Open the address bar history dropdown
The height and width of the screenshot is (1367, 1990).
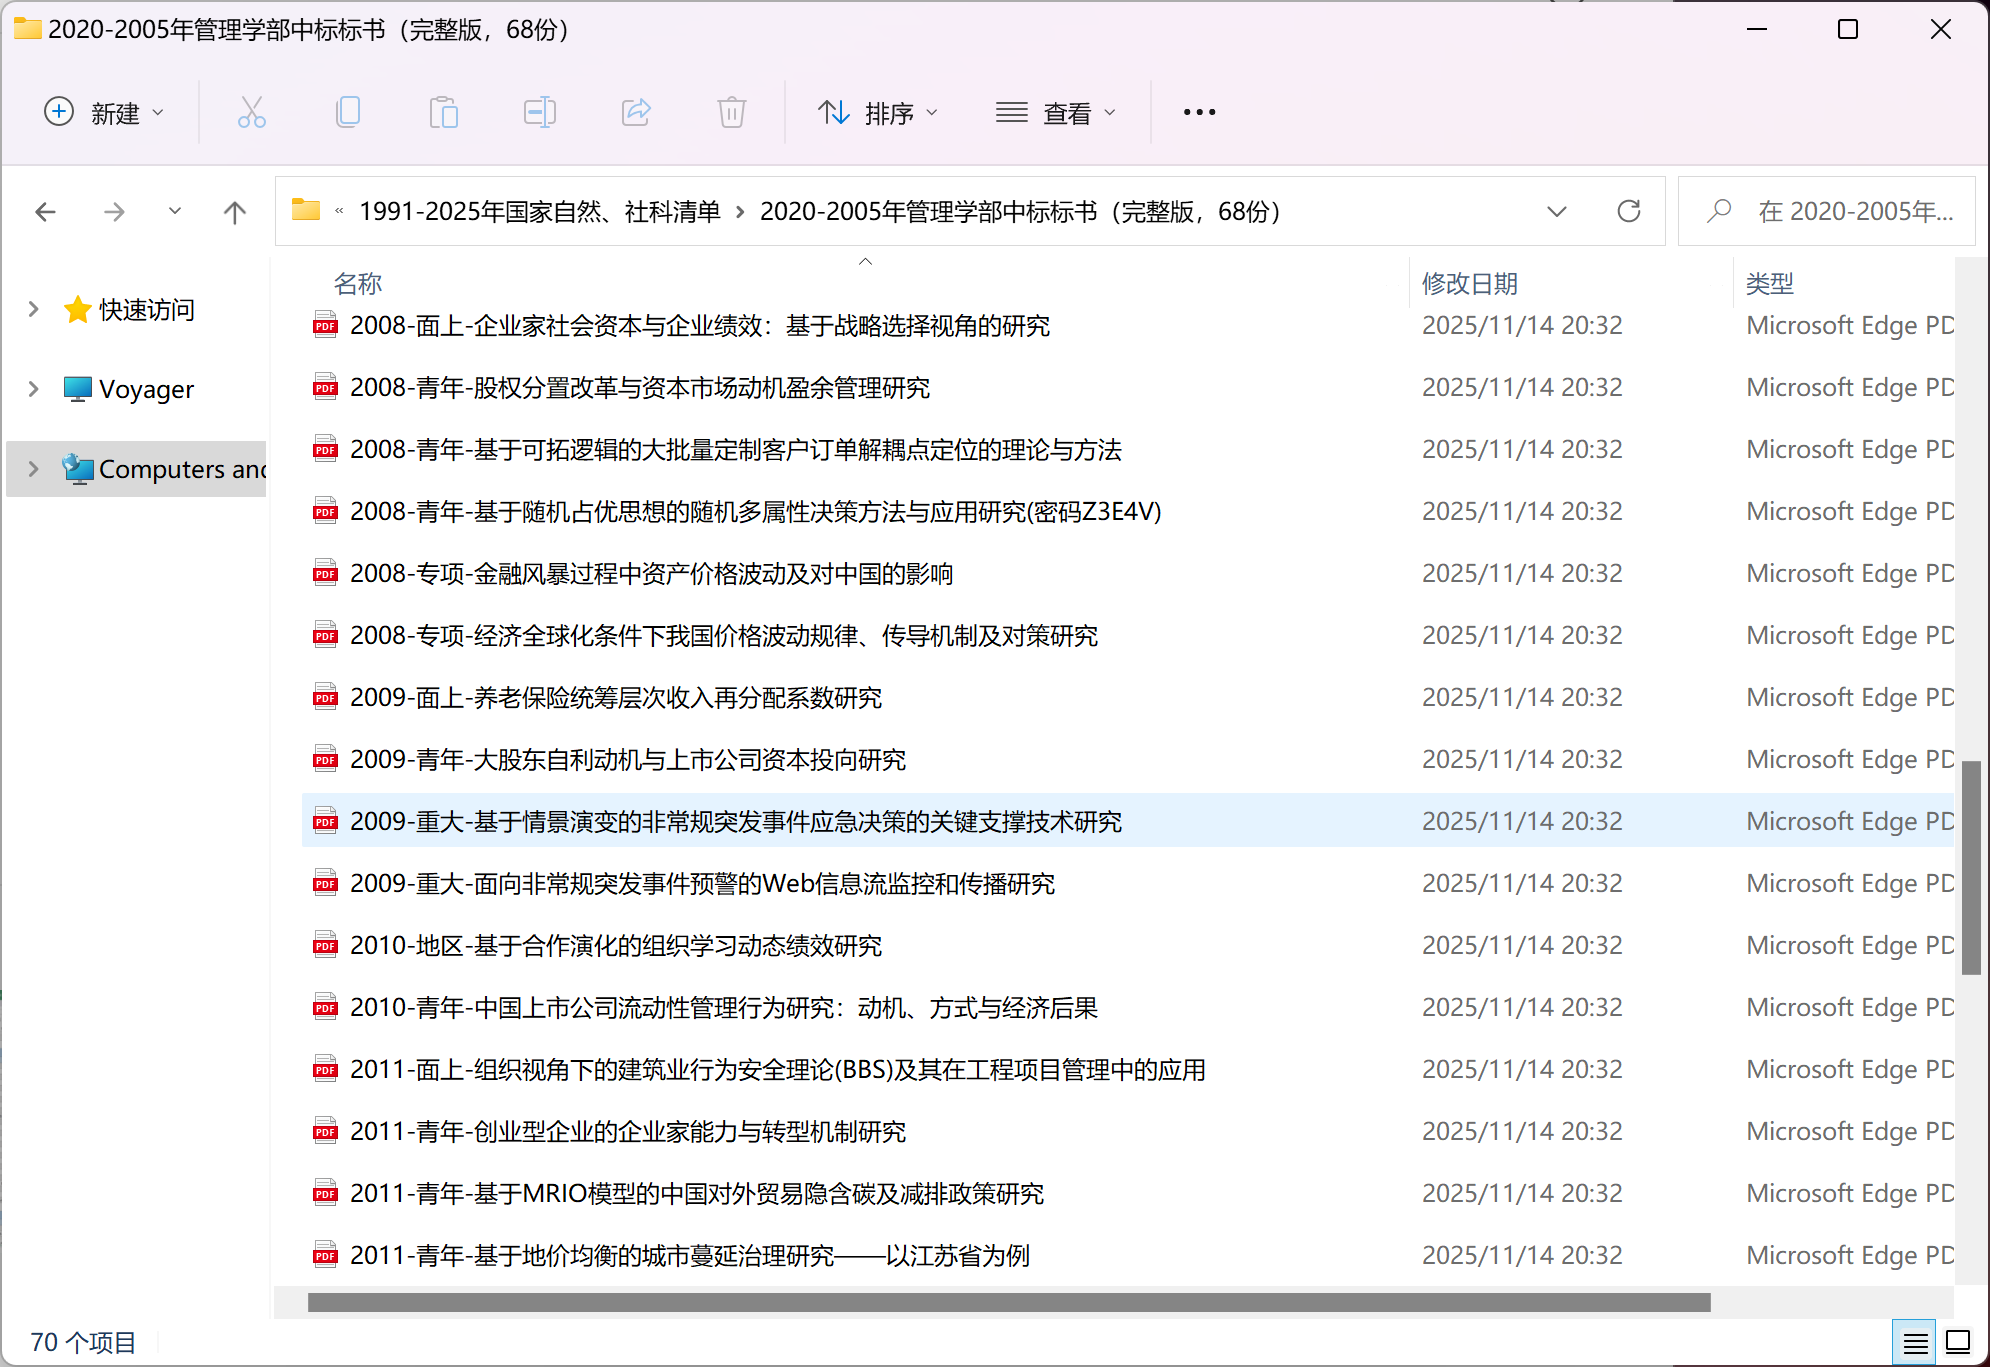1556,212
